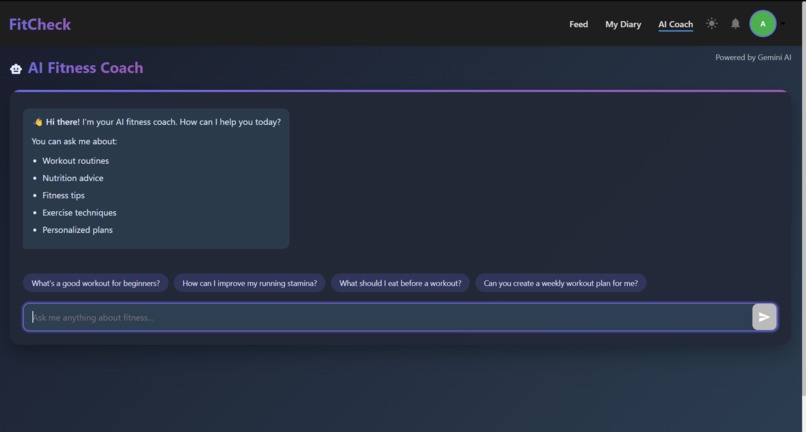
Task: Click the Nutrition advice bullet
Action: (x=72, y=178)
